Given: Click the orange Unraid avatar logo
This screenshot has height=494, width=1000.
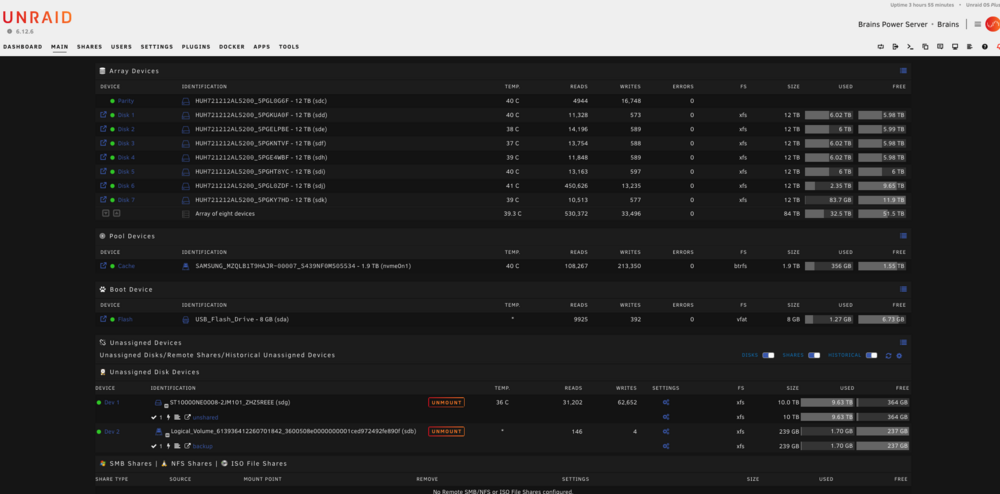Looking at the screenshot, I should (992, 24).
